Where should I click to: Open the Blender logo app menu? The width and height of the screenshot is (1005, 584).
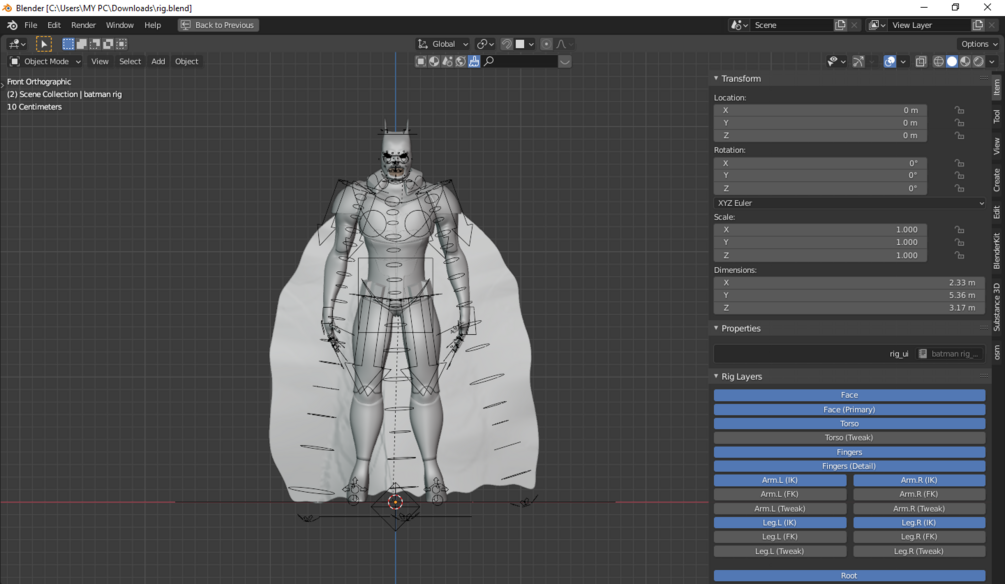(12, 25)
